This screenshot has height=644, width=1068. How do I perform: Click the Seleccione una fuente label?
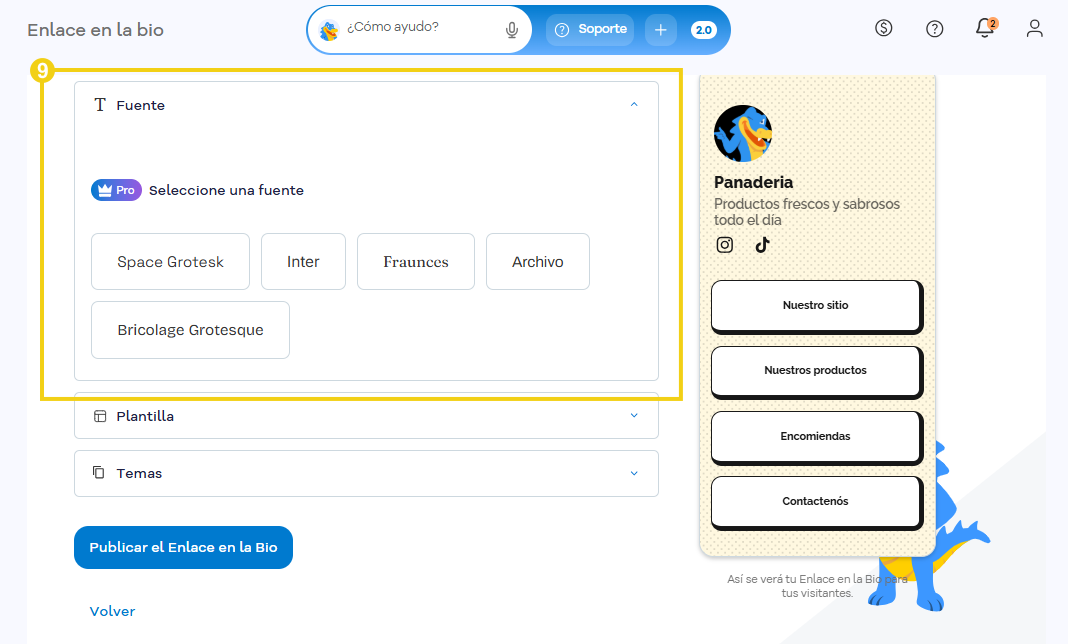[x=226, y=190]
